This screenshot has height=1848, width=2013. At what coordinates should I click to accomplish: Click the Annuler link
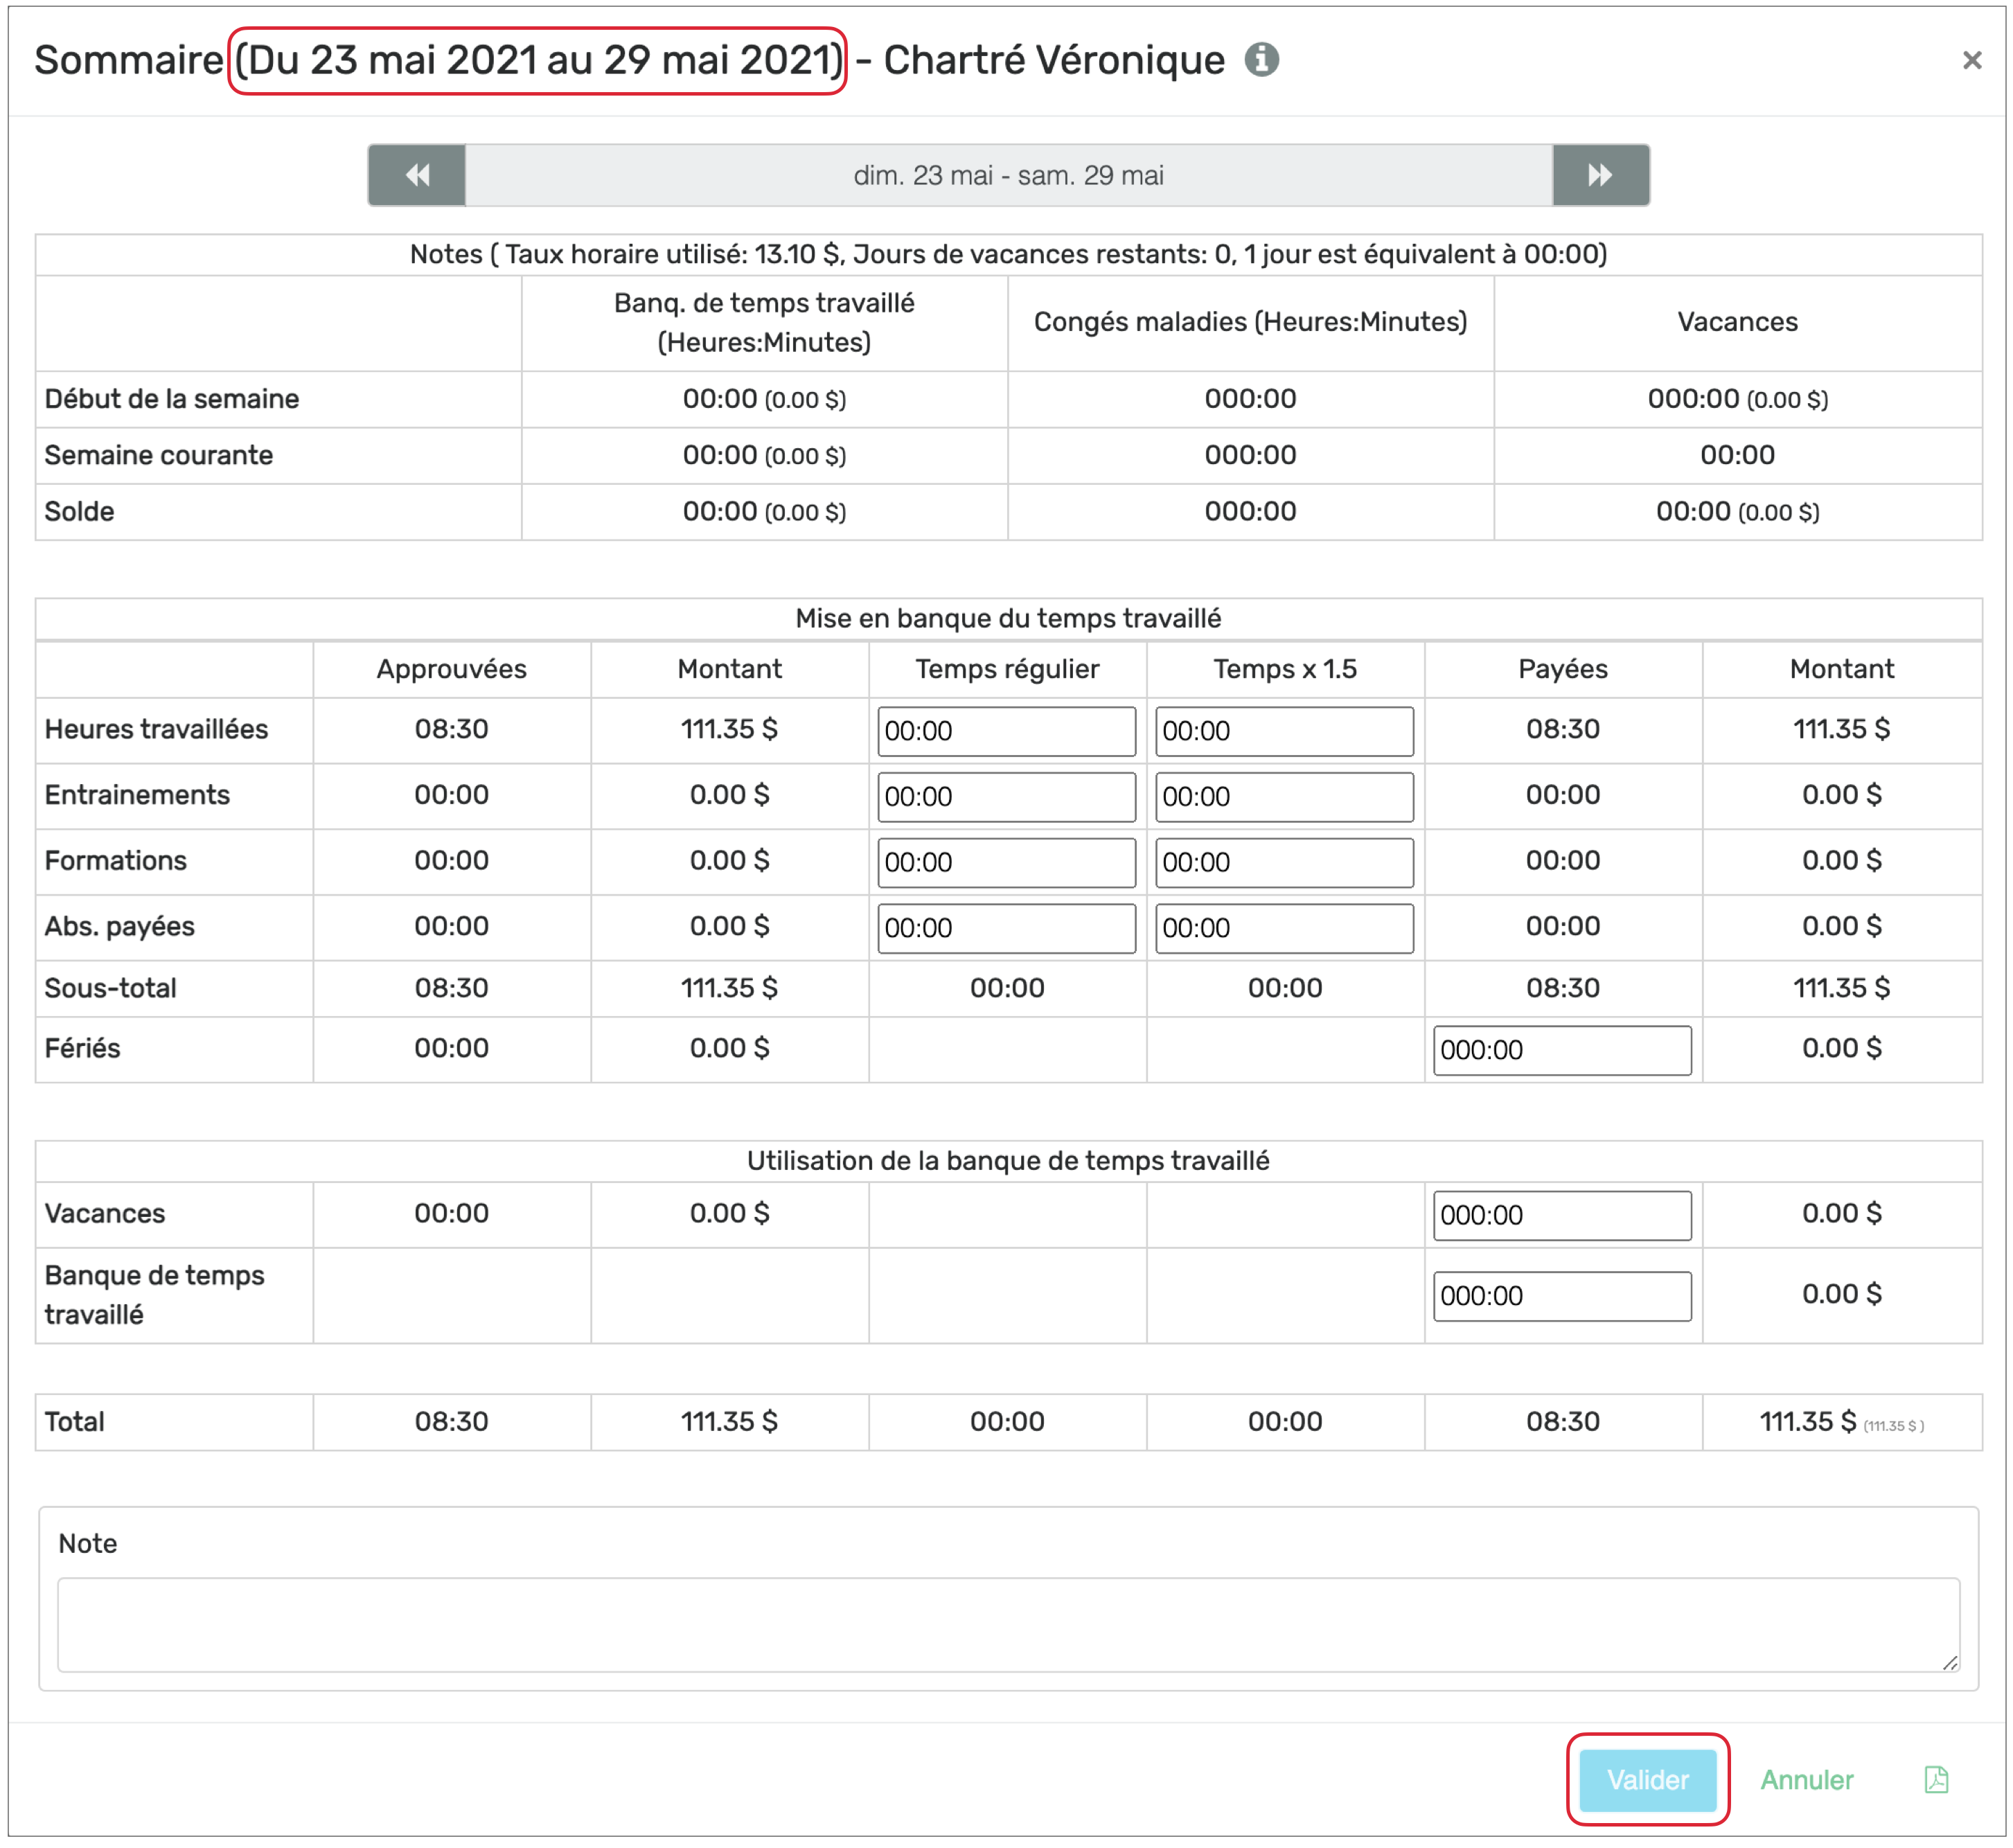coord(1806,1780)
